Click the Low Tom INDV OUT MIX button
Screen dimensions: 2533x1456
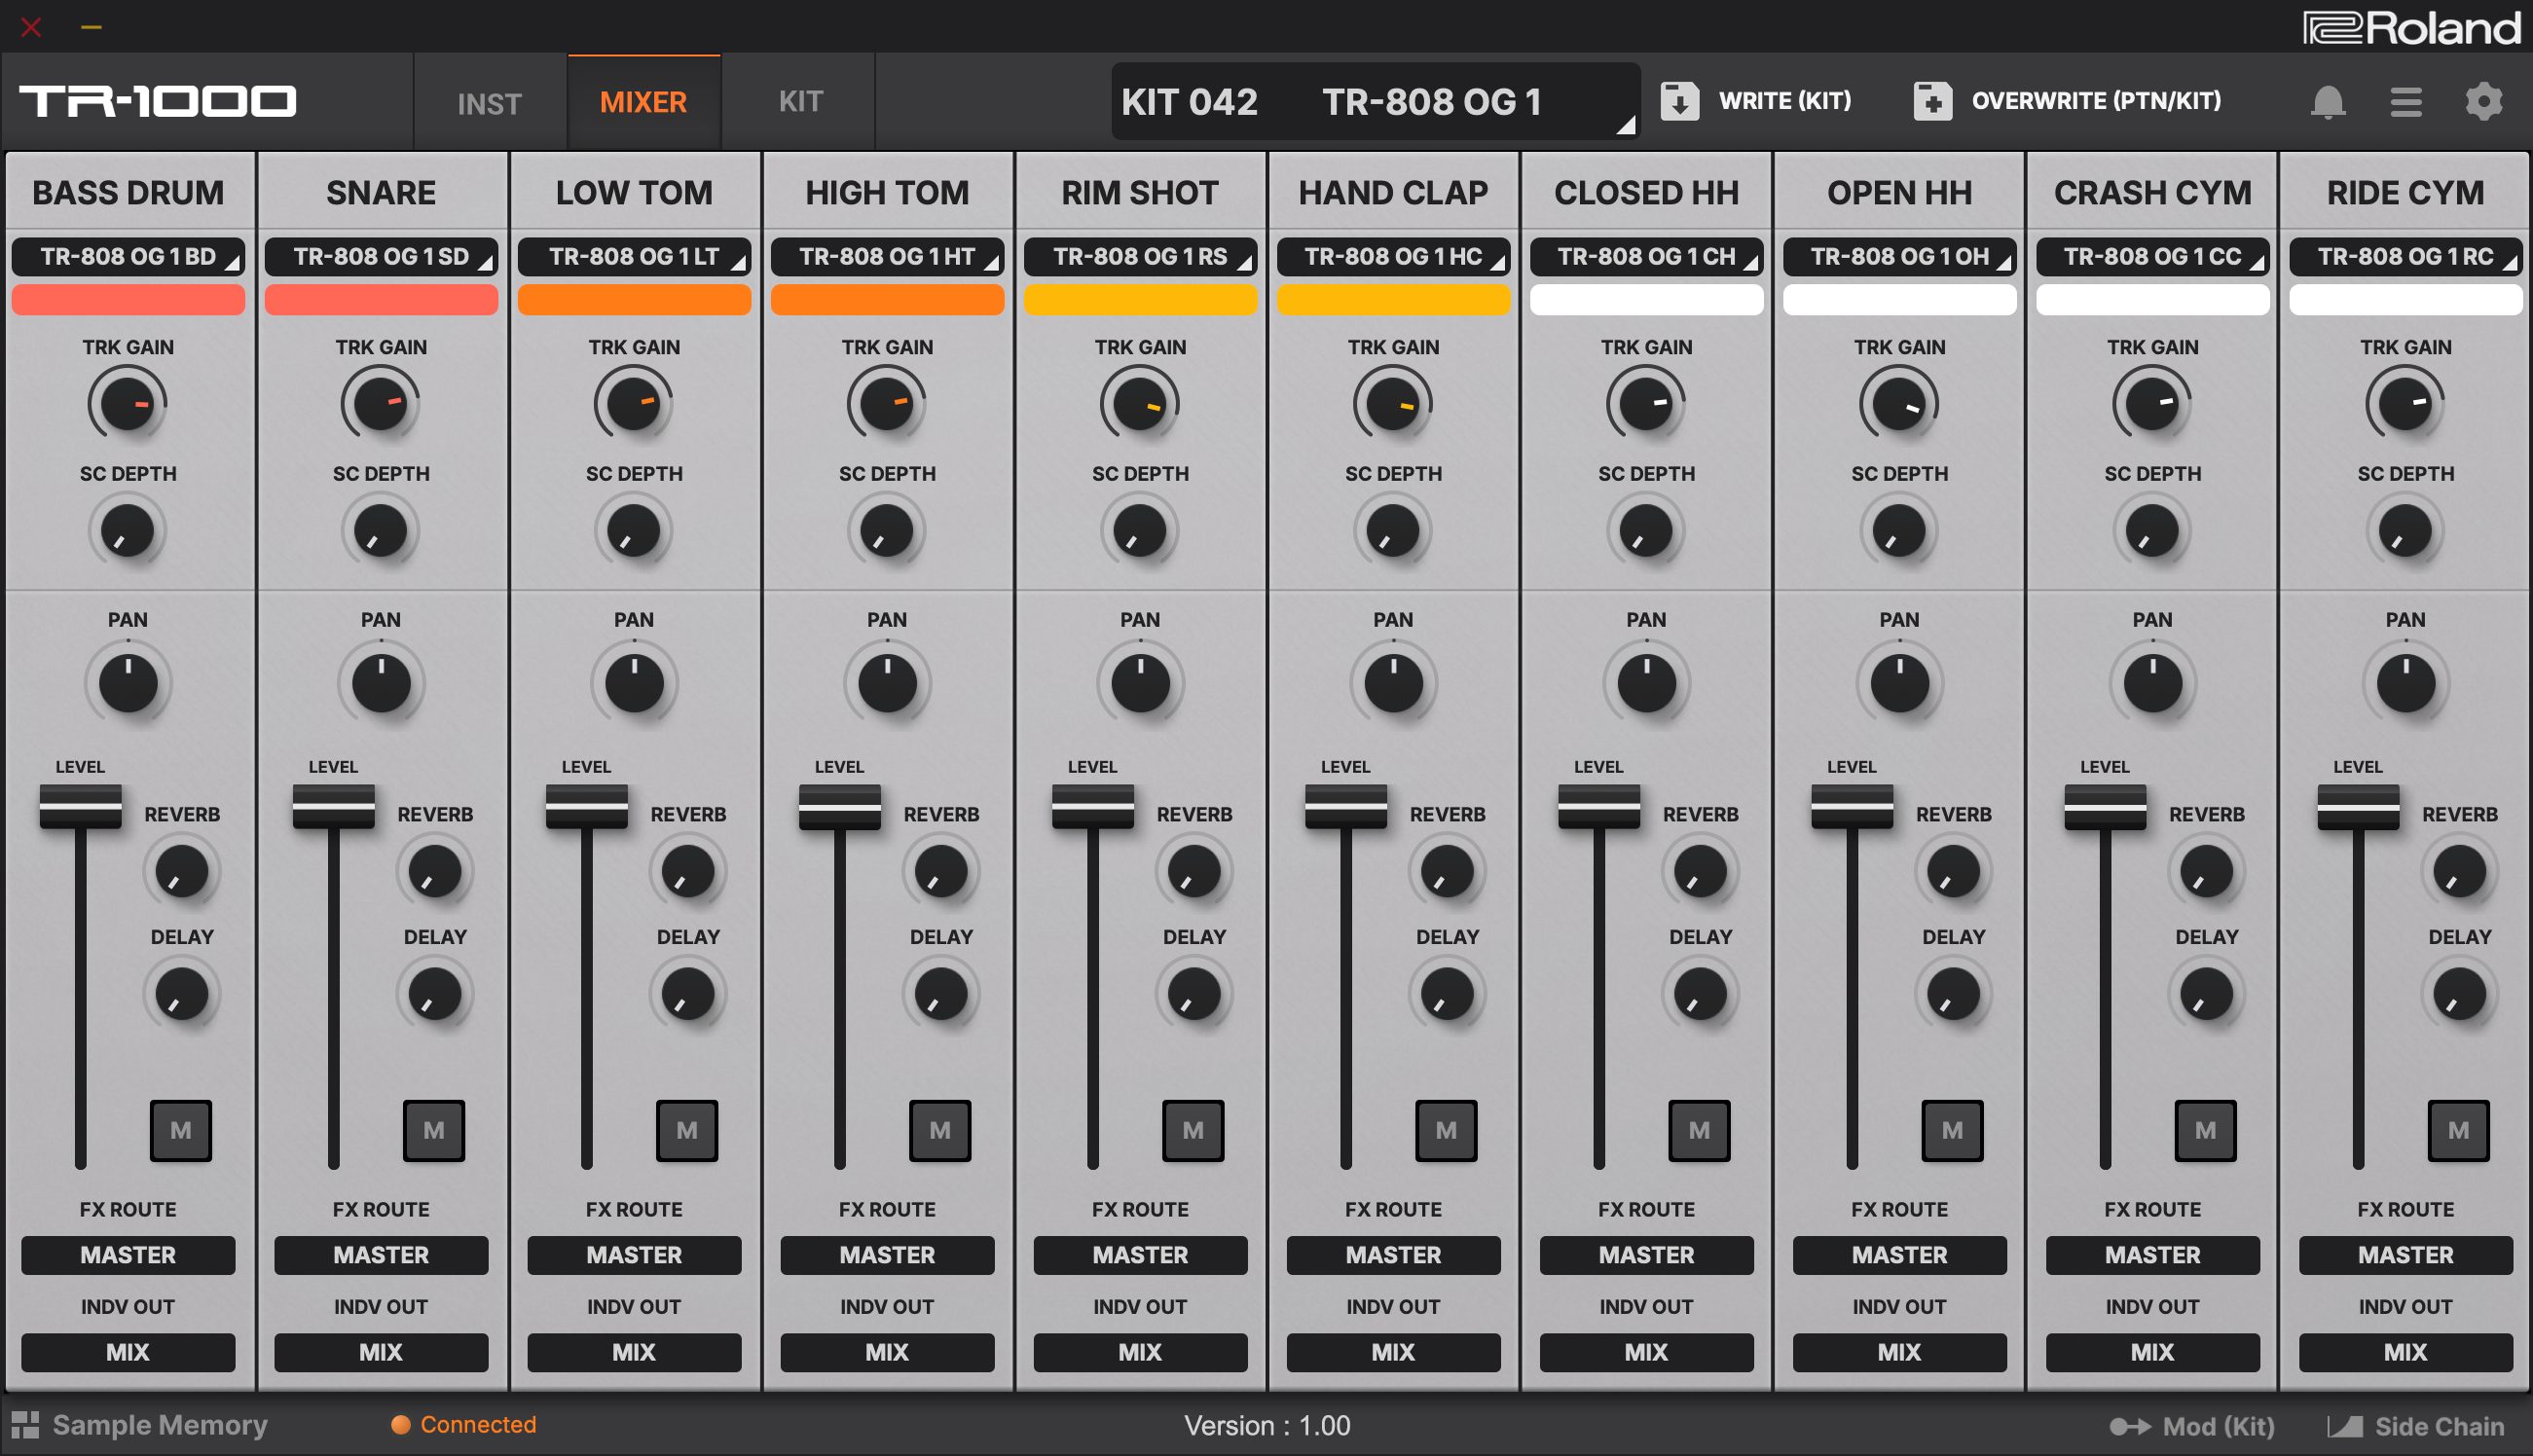point(634,1352)
